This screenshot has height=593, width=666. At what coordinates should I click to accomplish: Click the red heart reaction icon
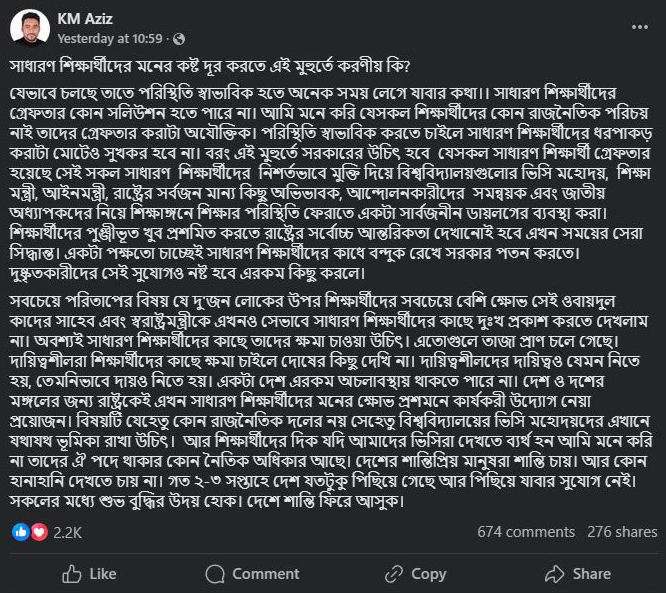[x=39, y=532]
